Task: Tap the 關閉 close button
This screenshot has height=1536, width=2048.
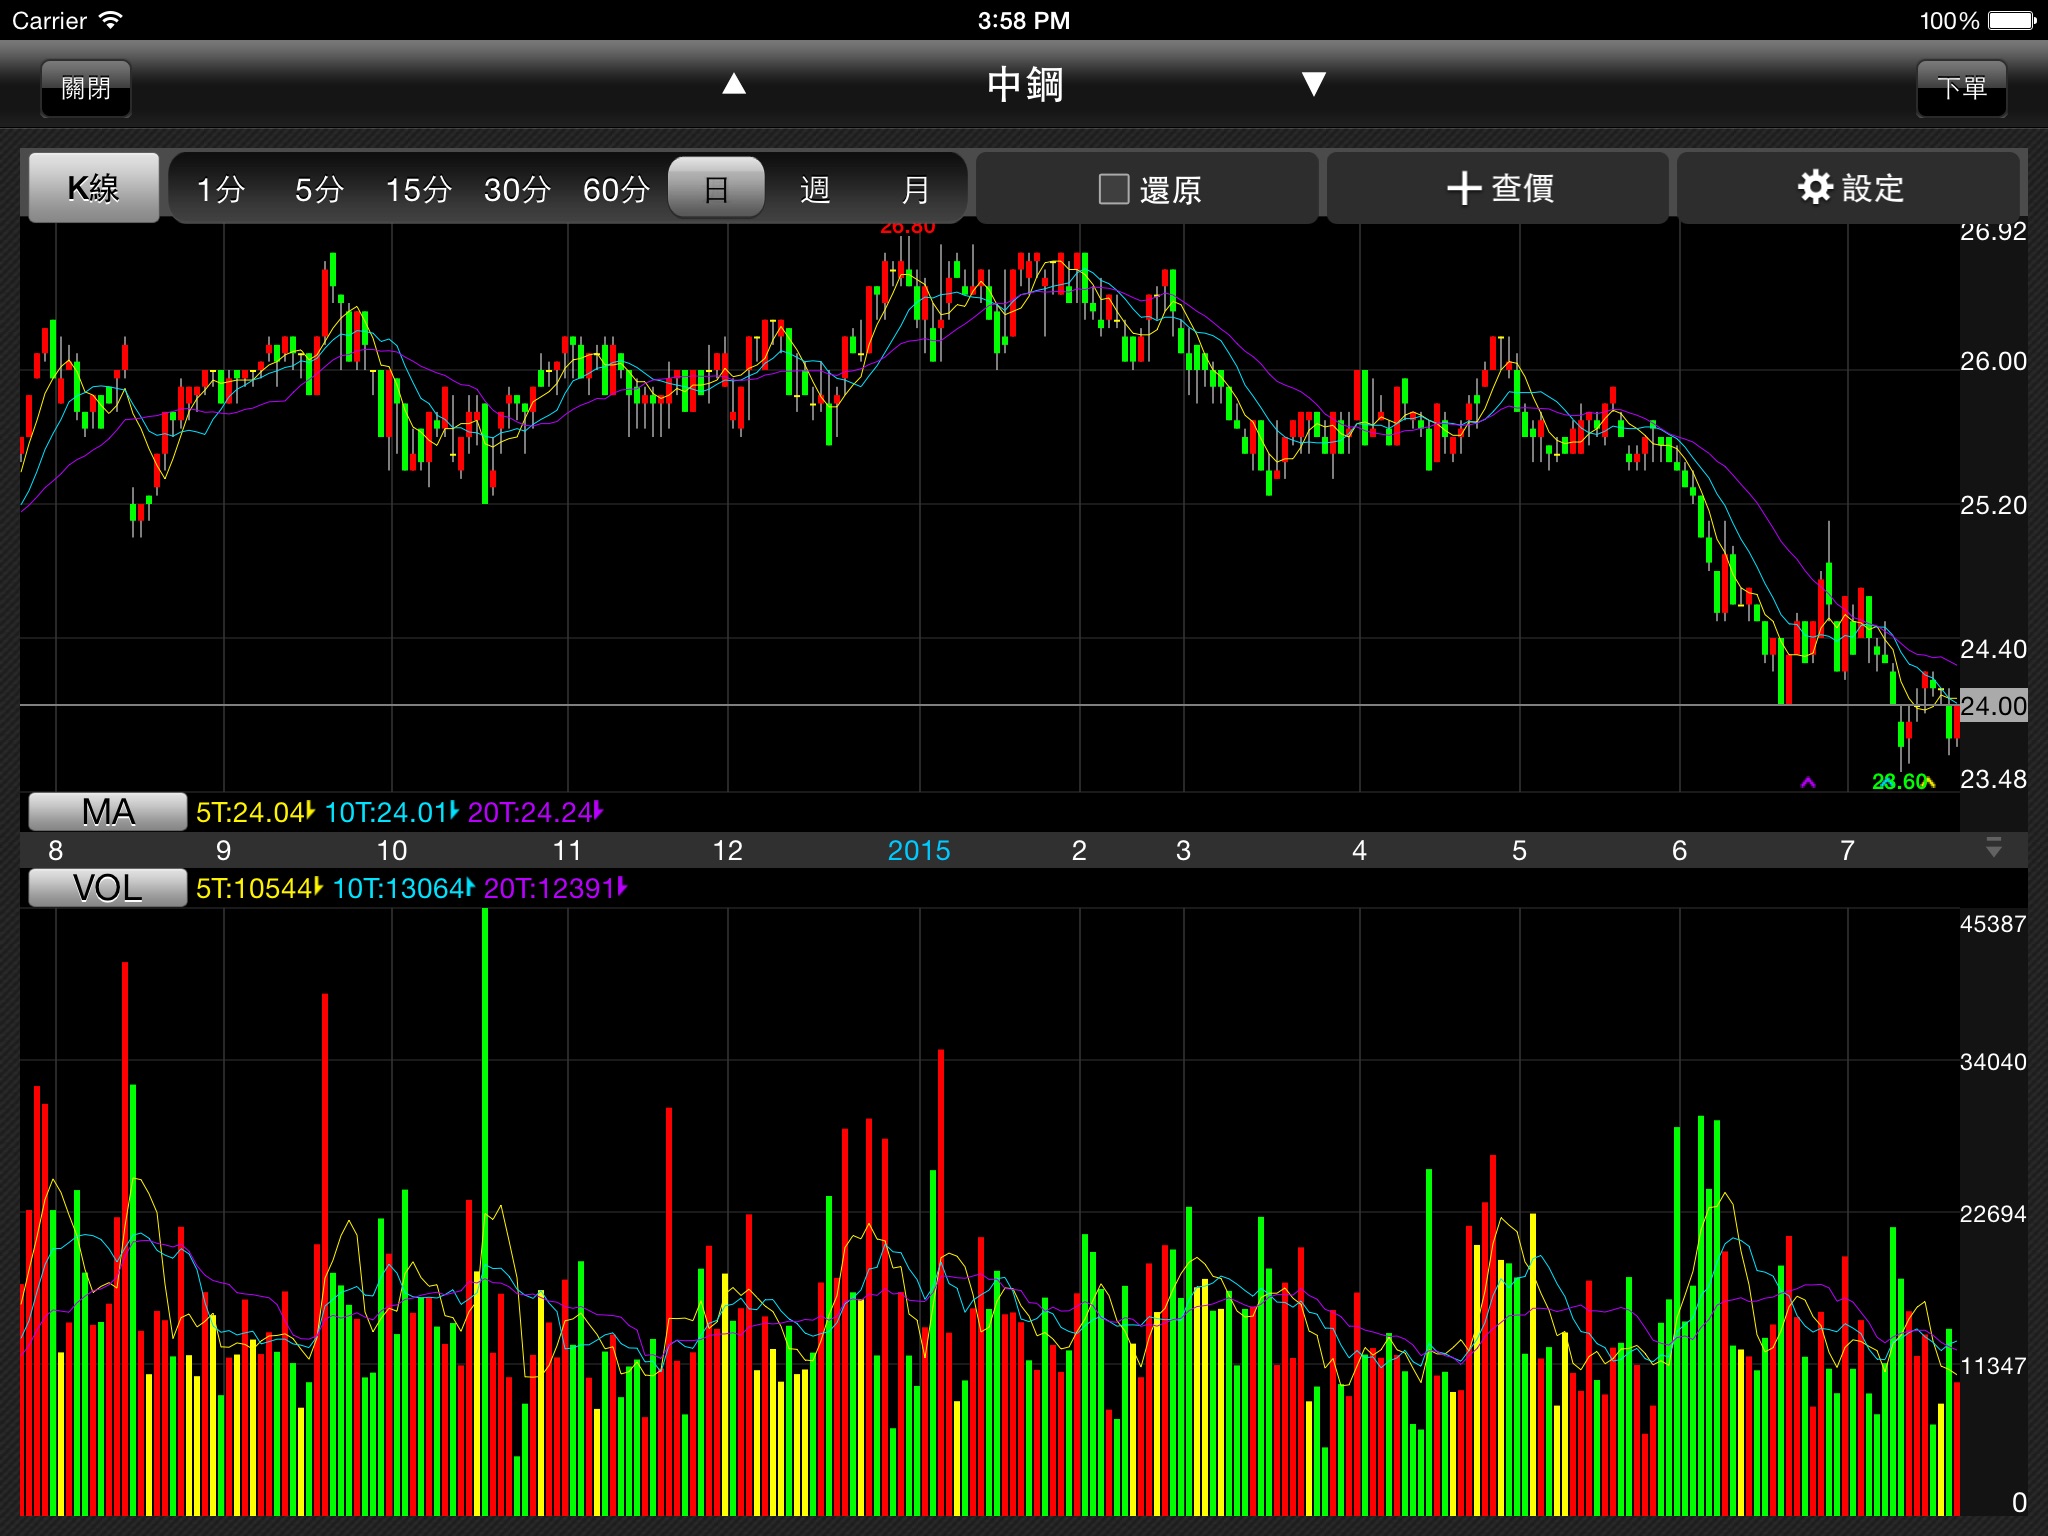Action: [86, 88]
